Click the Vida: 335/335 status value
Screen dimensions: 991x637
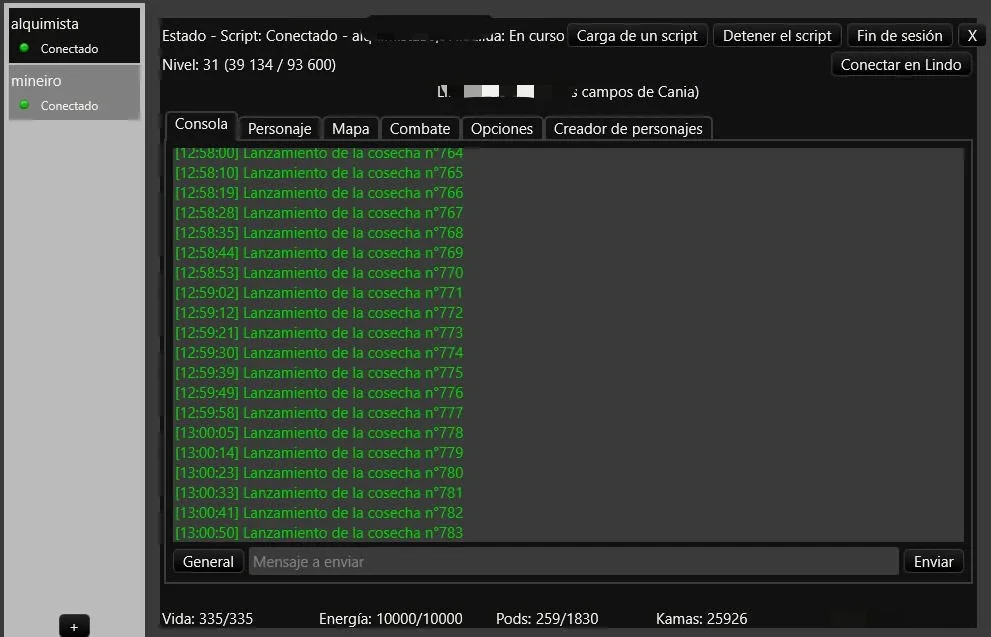coord(207,619)
